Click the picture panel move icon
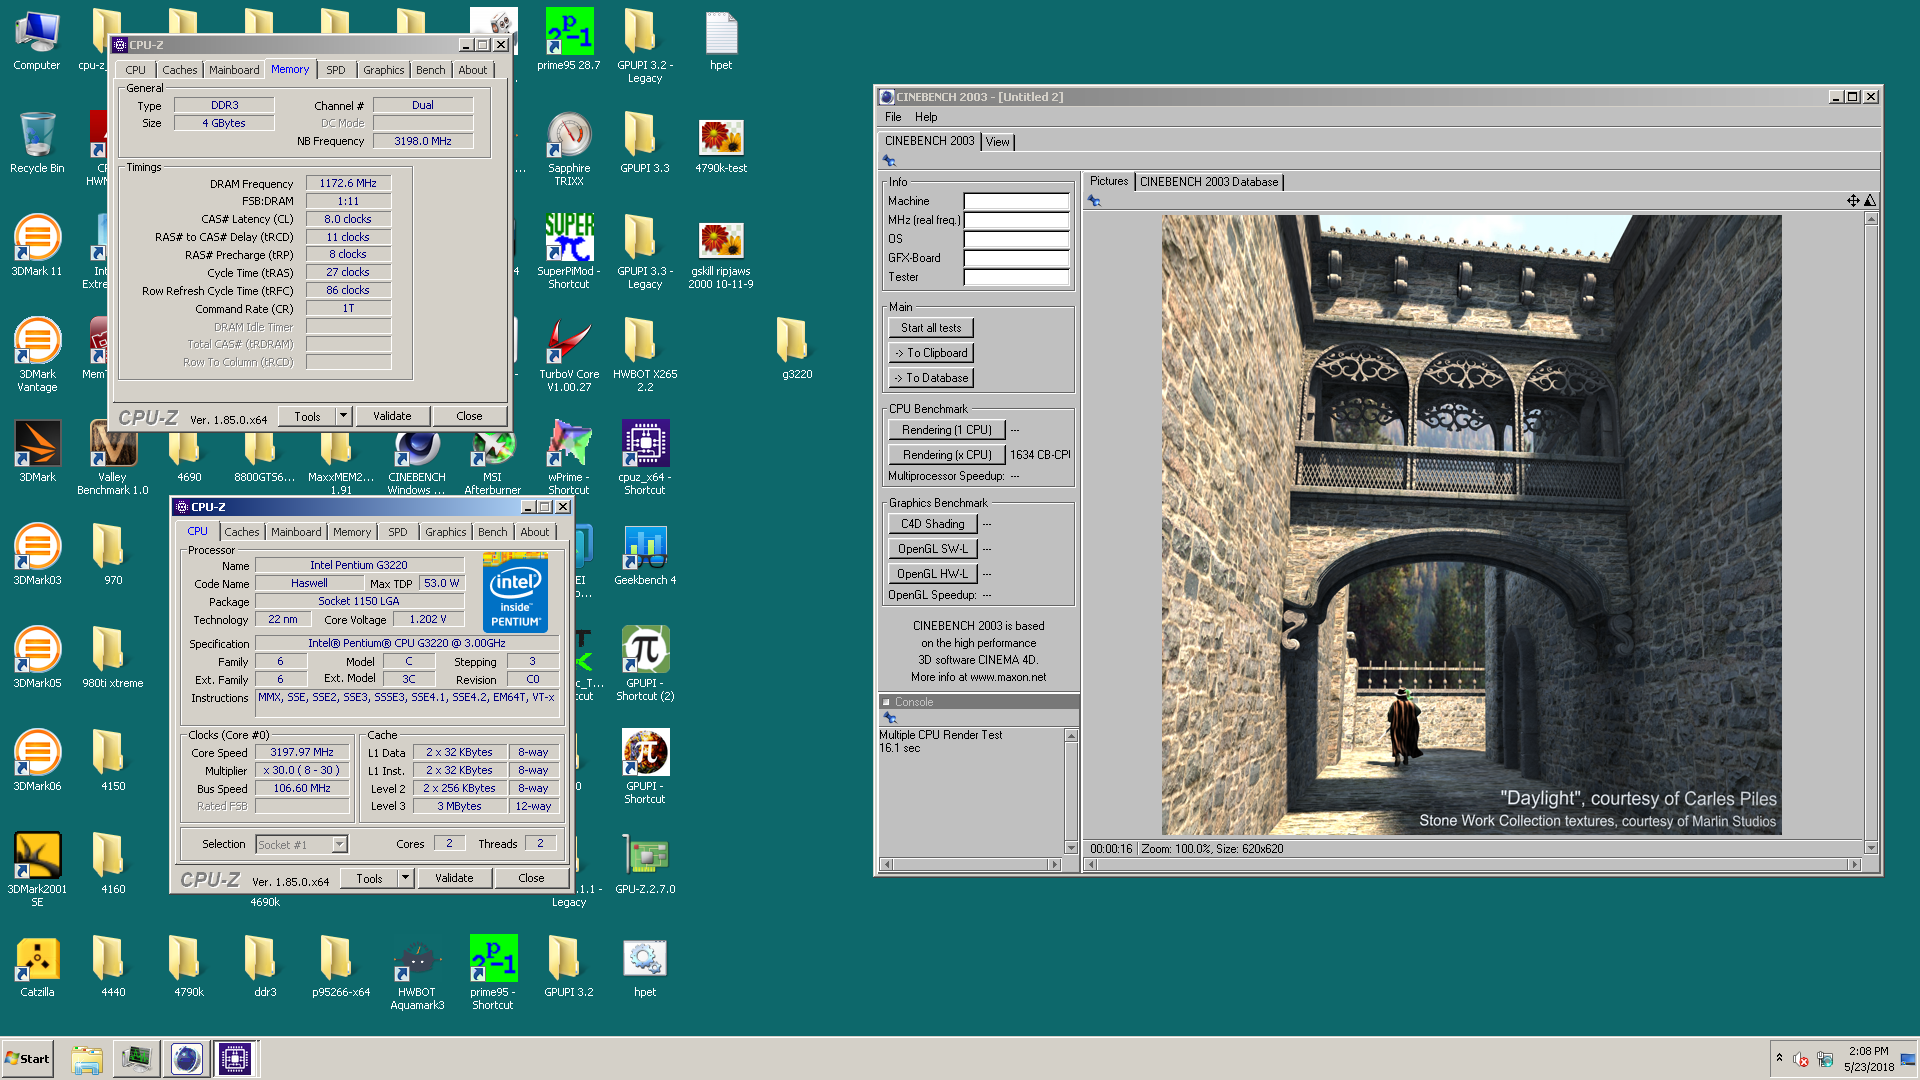This screenshot has height=1080, width=1920. 1853,201
